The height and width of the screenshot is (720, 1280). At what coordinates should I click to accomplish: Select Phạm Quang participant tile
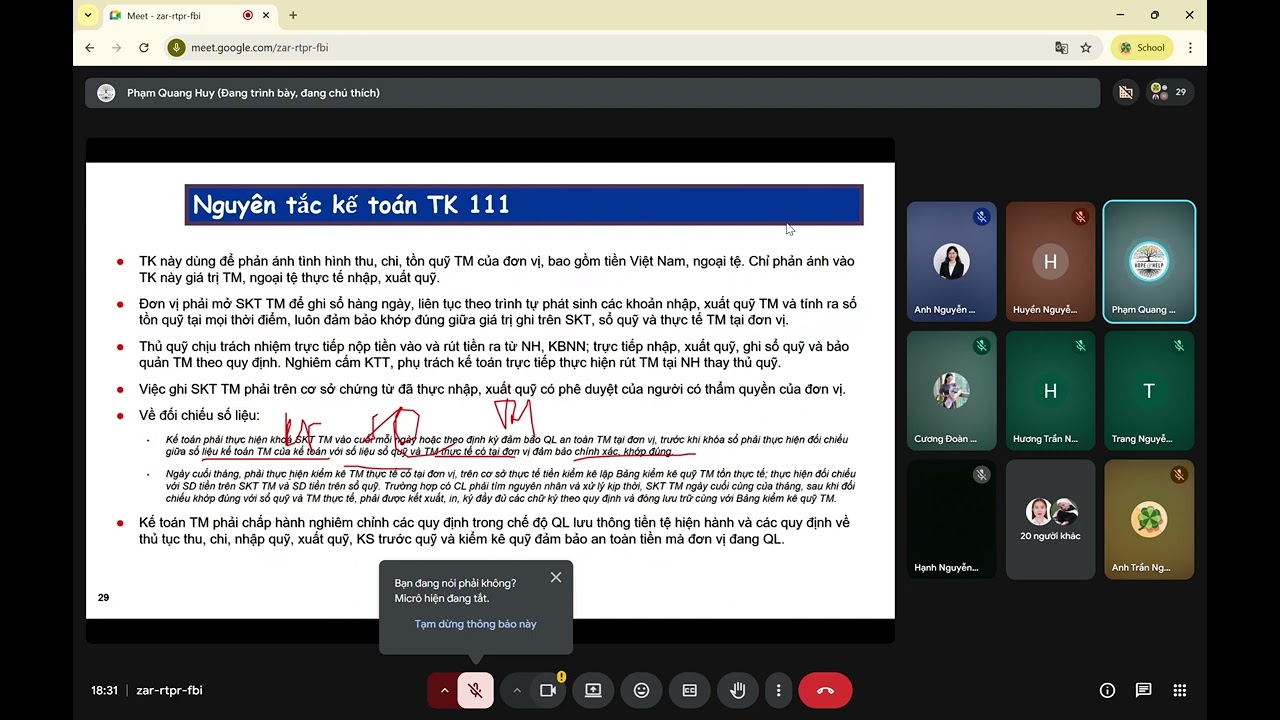click(x=1149, y=262)
